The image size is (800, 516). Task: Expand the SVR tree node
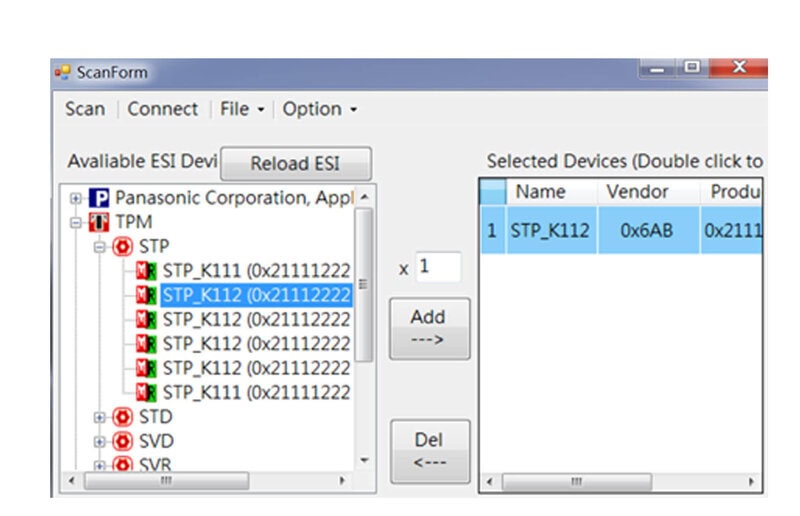[99, 465]
